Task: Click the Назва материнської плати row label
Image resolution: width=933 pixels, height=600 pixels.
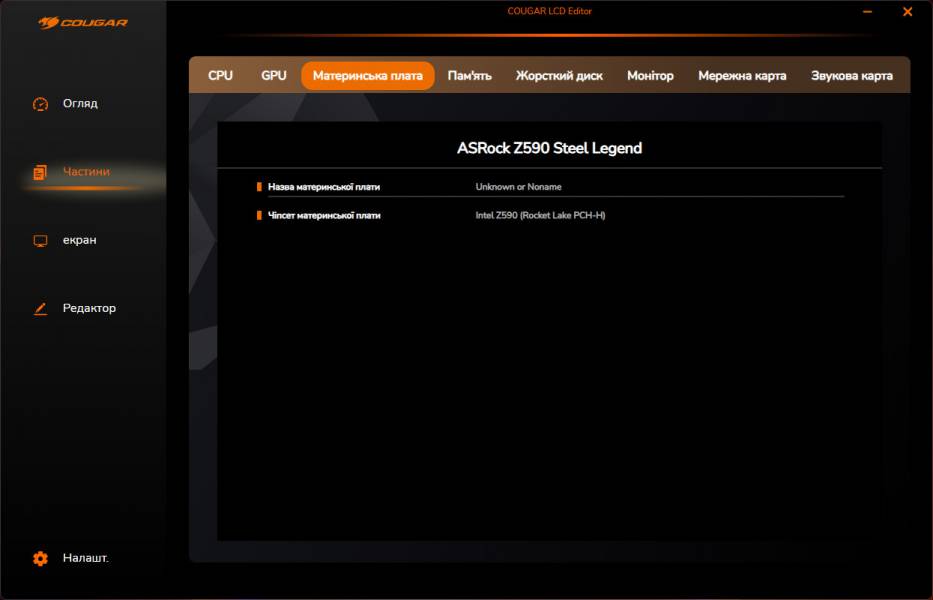Action: tap(323, 187)
